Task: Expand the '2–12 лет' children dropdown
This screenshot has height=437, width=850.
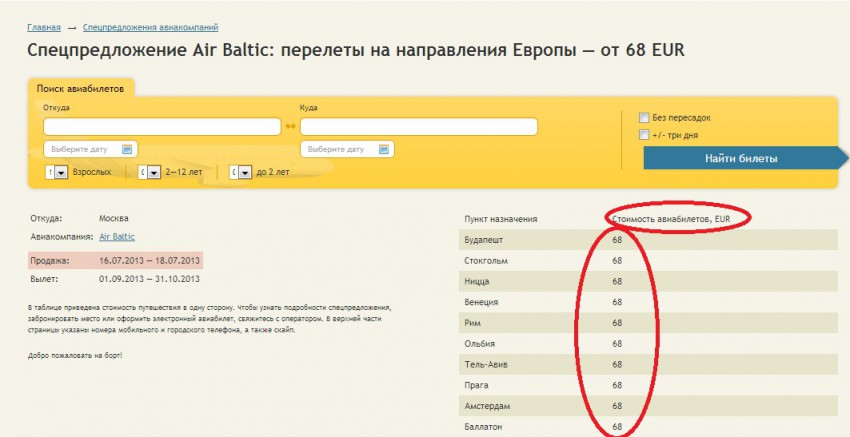Action: point(153,173)
